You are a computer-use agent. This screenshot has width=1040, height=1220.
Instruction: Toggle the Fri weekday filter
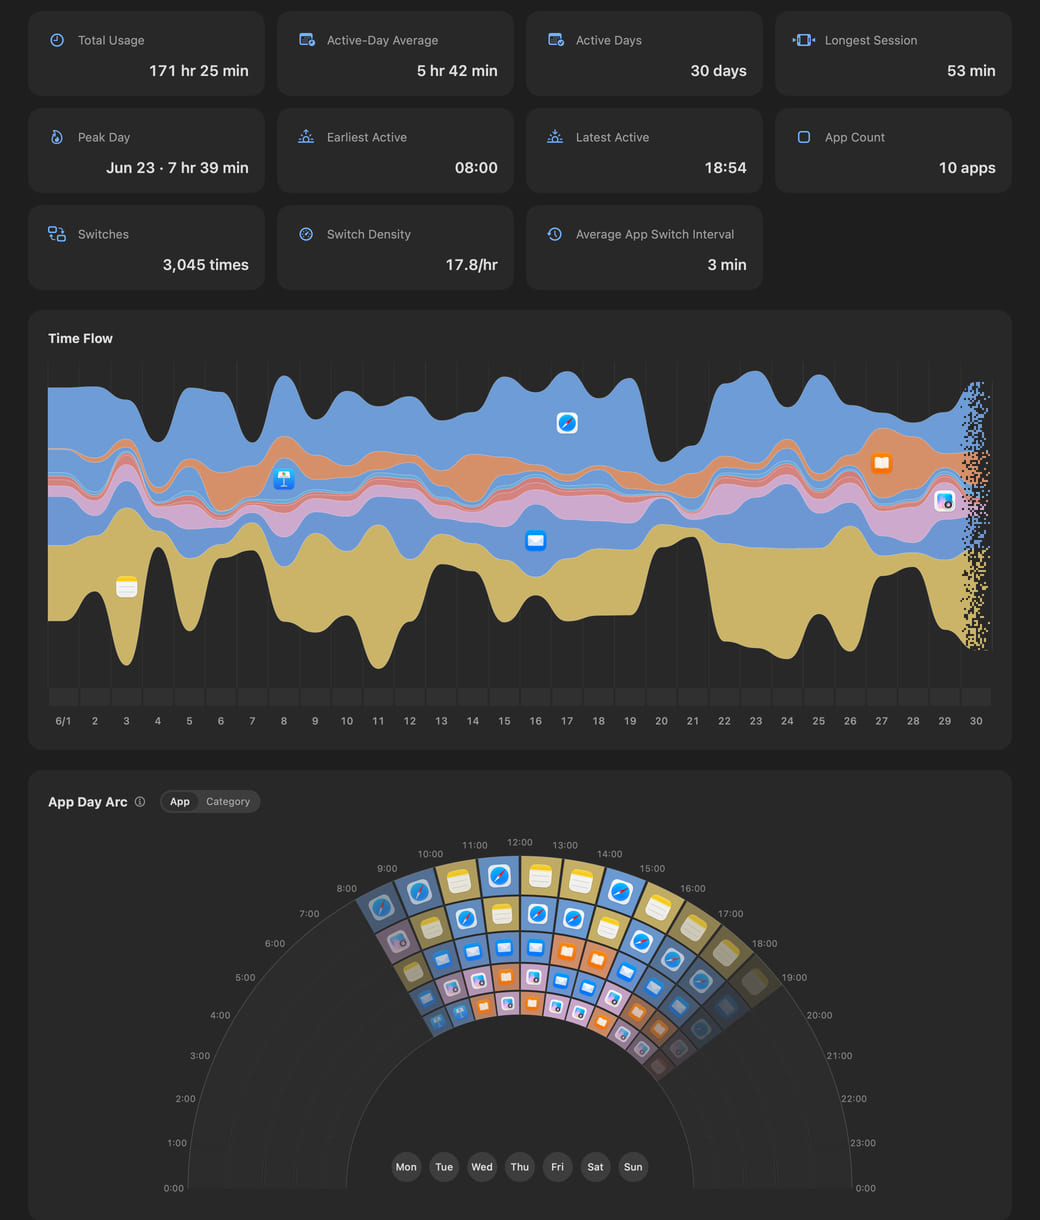point(557,1167)
